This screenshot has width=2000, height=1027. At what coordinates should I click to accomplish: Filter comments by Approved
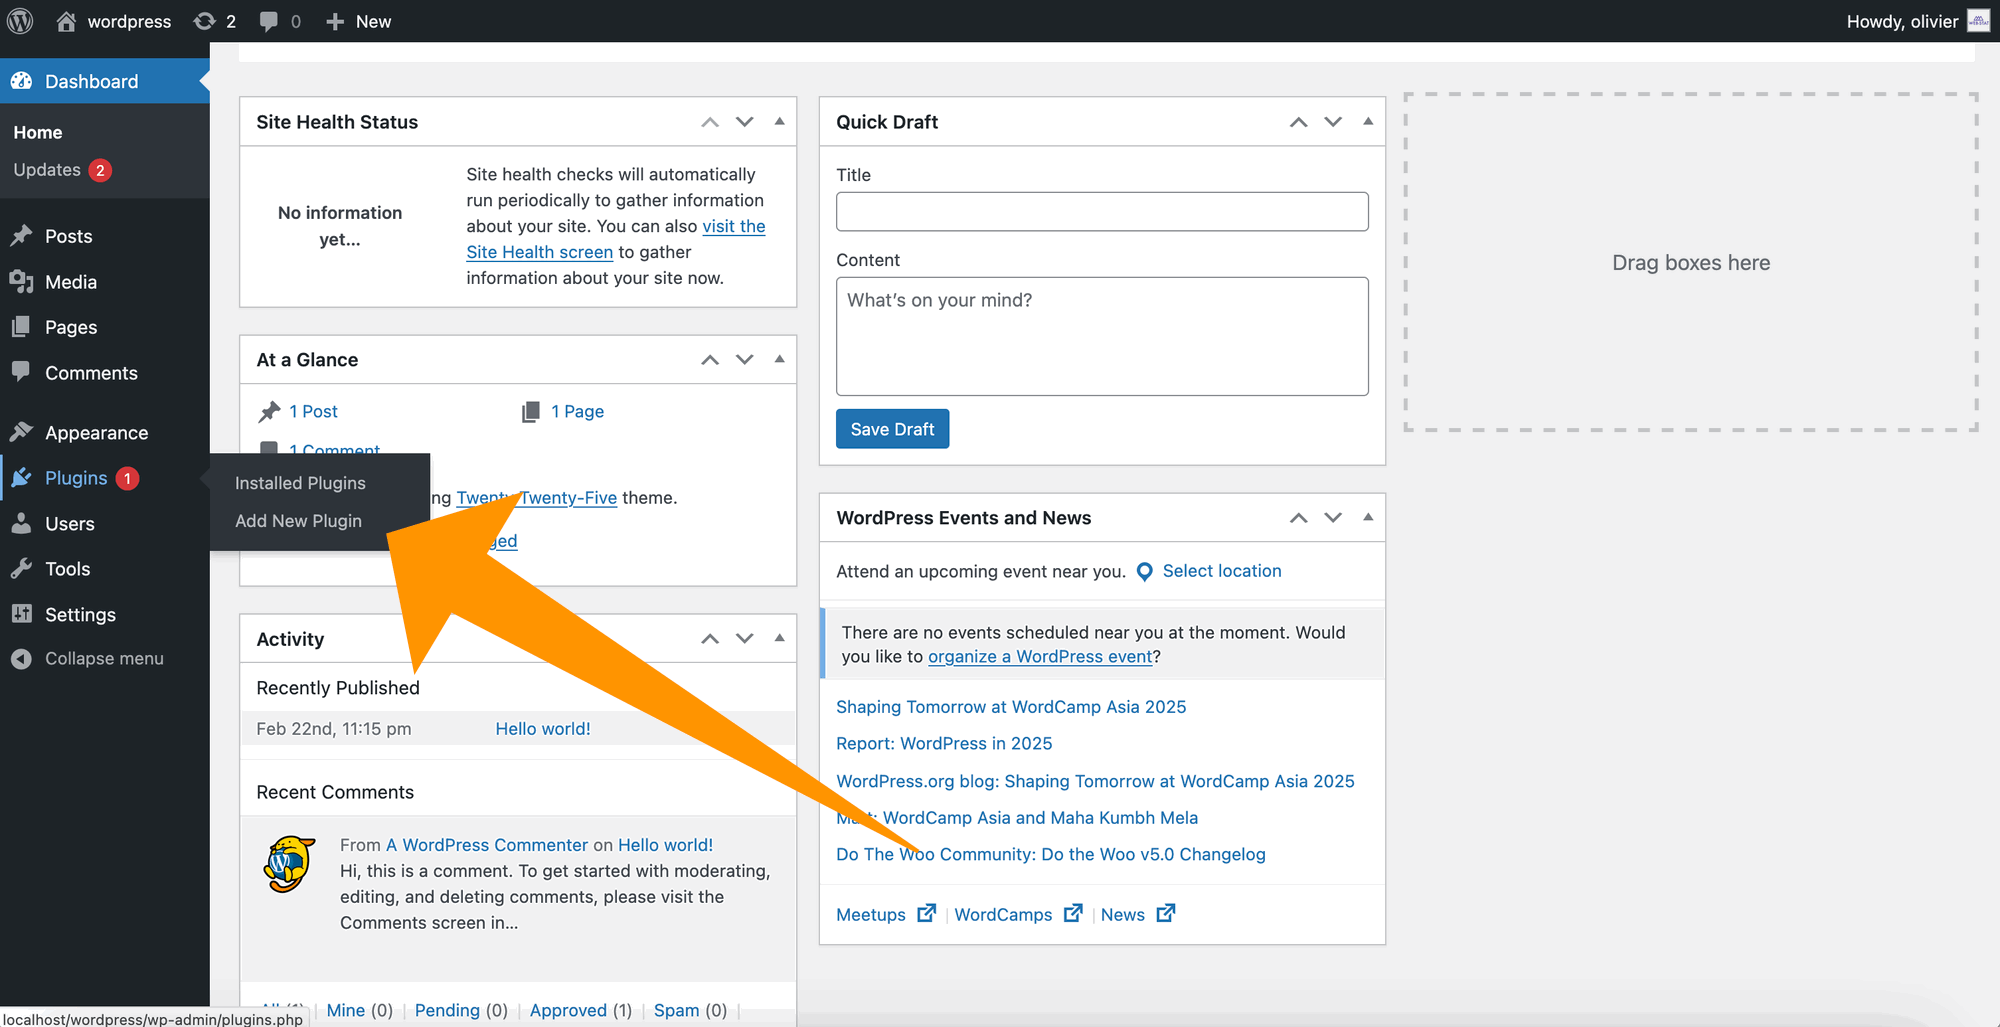568,1010
